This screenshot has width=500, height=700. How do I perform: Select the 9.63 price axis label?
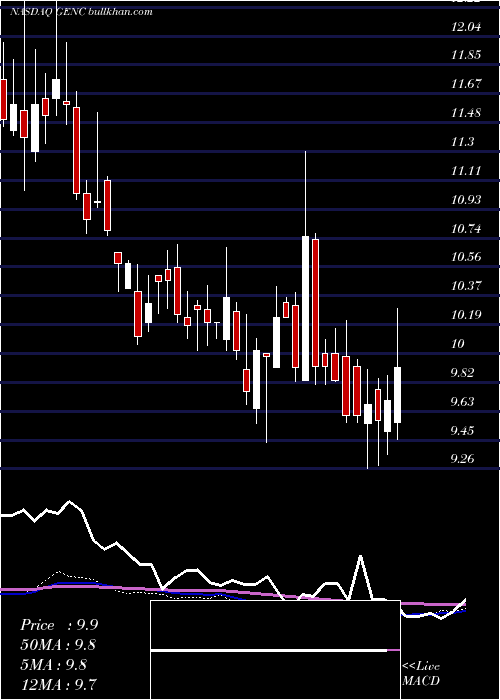[464, 401]
